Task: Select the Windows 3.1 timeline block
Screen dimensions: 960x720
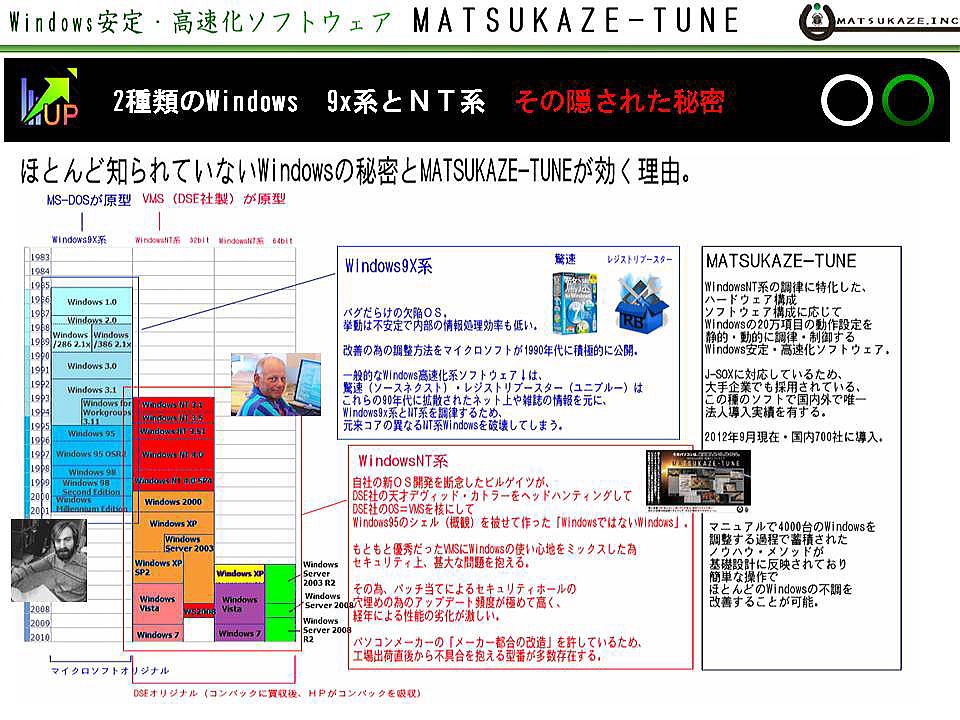Action: coord(92,389)
